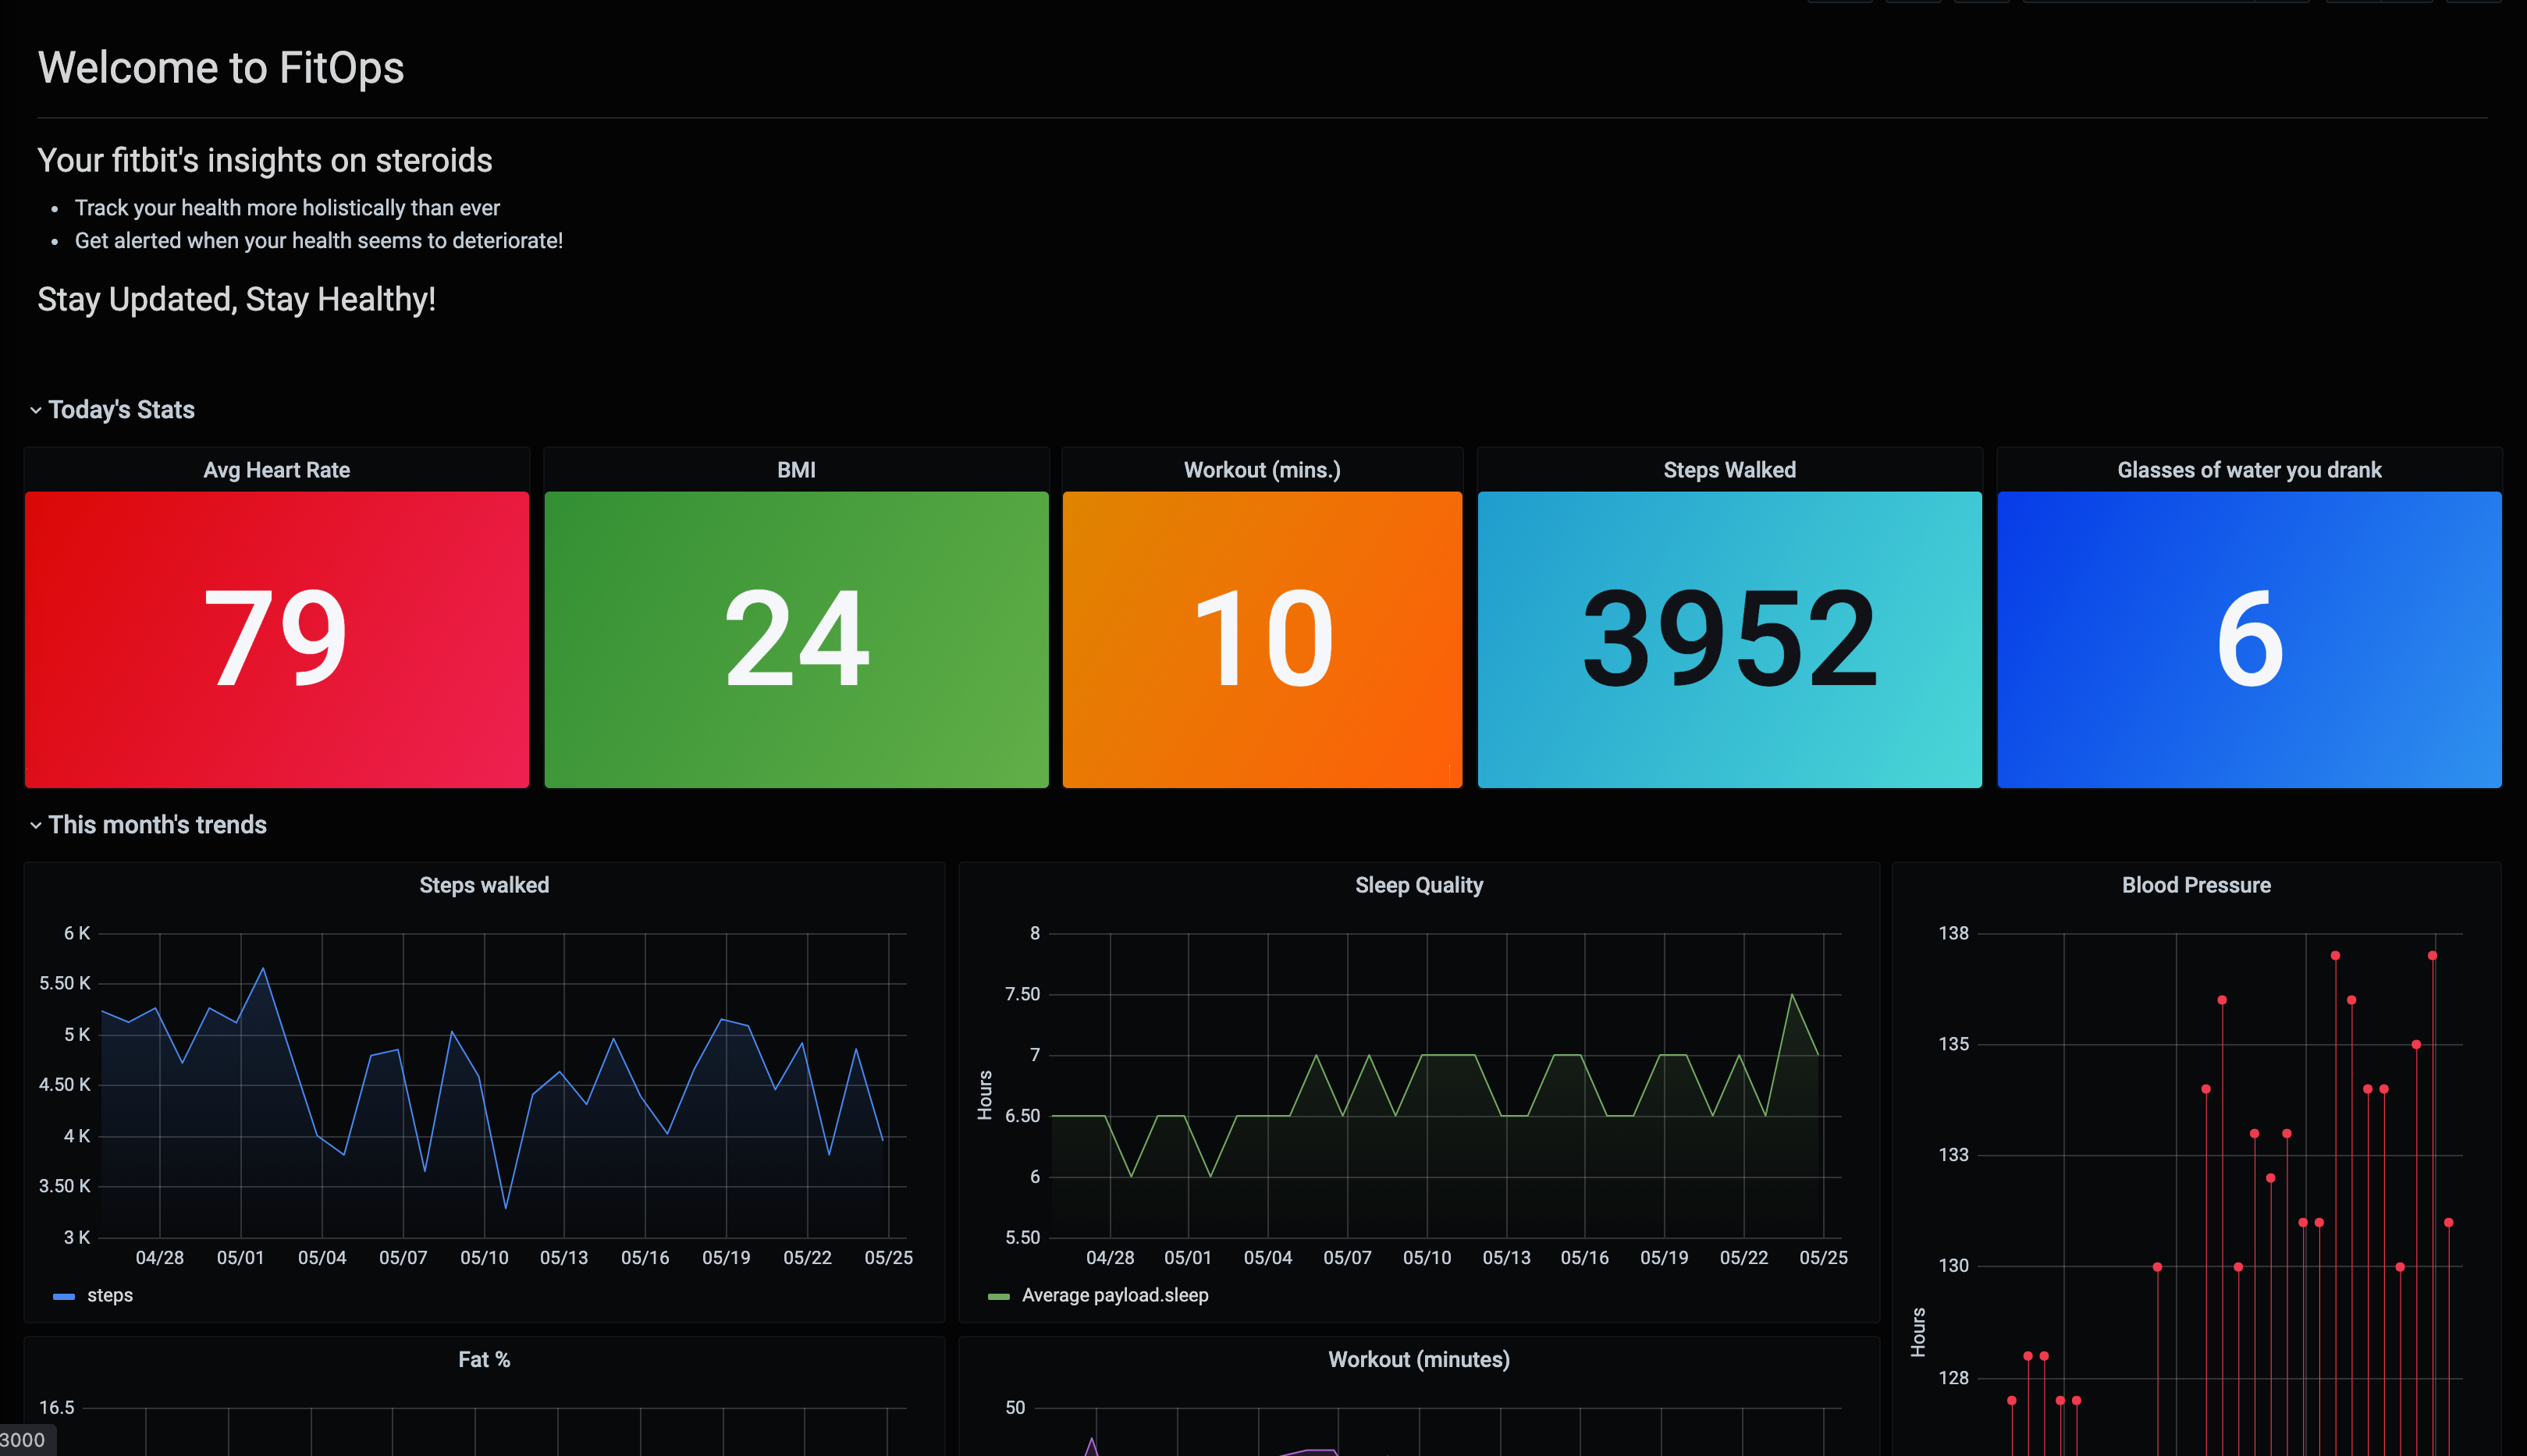This screenshot has width=2527, height=1456.
Task: Click the This month's trends row title
Action: click(x=157, y=825)
